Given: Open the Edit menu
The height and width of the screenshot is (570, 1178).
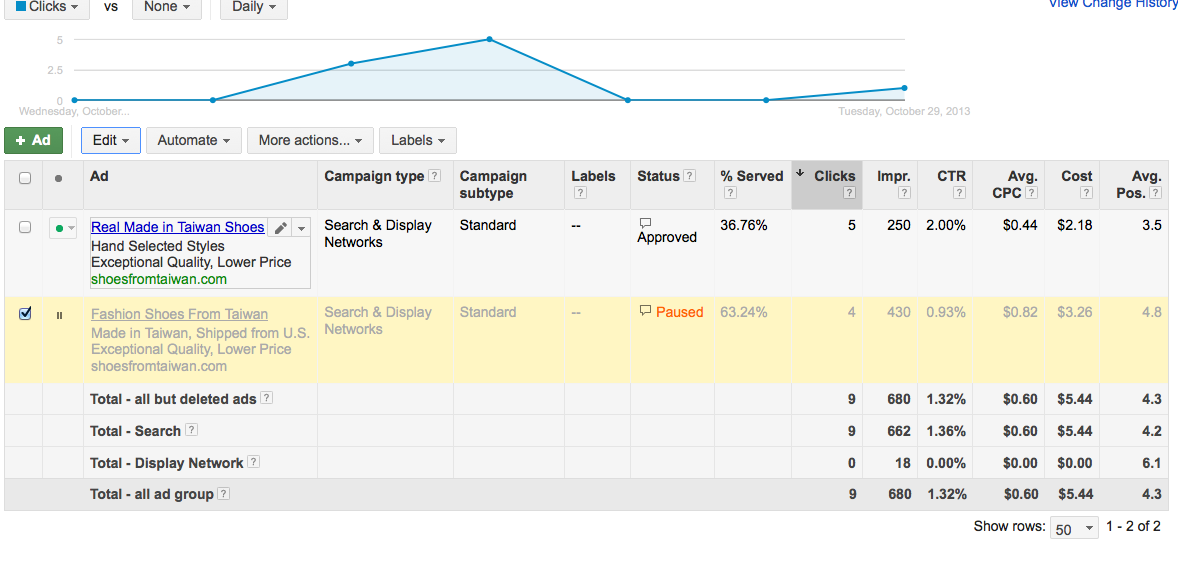Looking at the screenshot, I should tap(111, 140).
